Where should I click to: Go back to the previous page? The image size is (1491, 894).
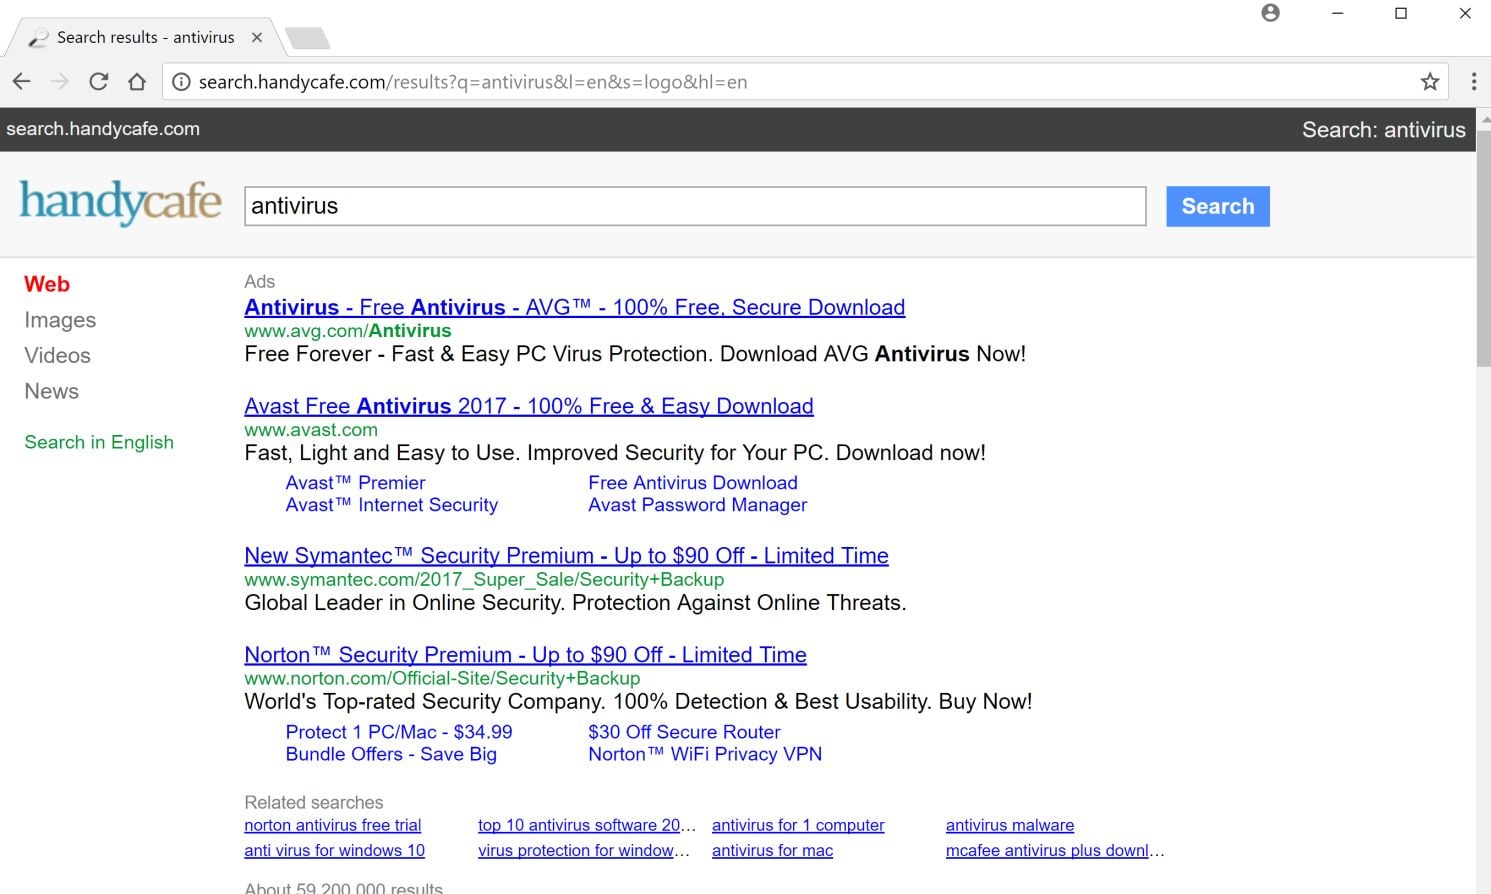[22, 82]
